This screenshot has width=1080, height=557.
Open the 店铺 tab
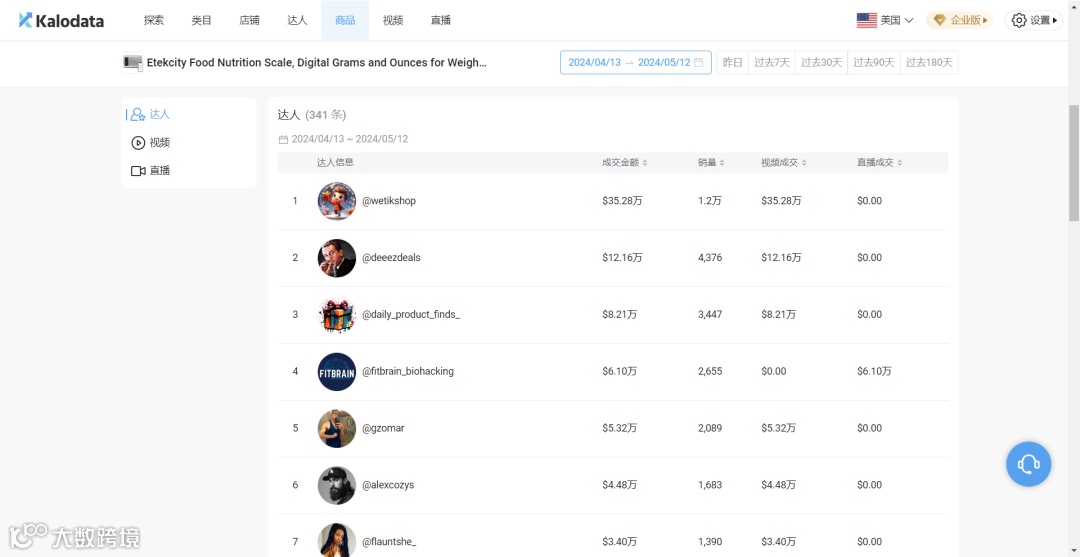[249, 21]
